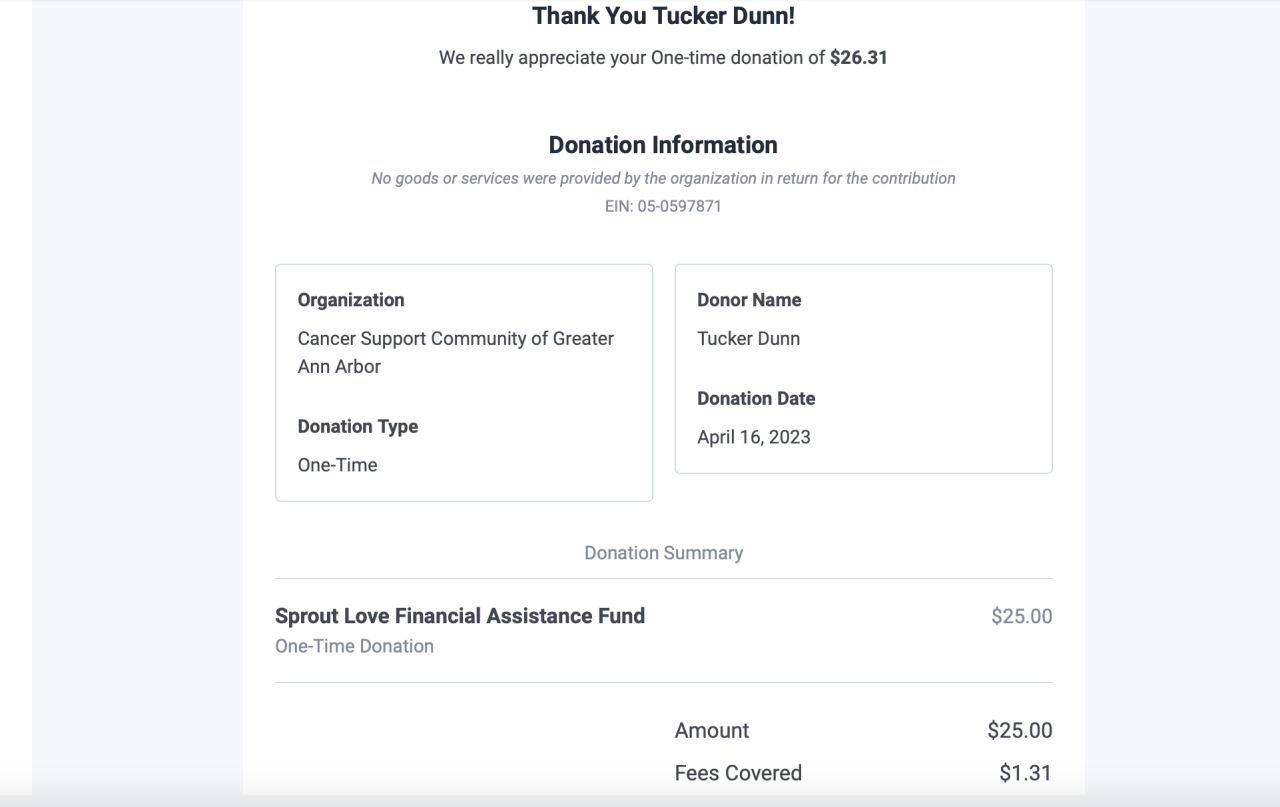The height and width of the screenshot is (807, 1280).
Task: Click the "Donation Type" label
Action: [x=358, y=426]
